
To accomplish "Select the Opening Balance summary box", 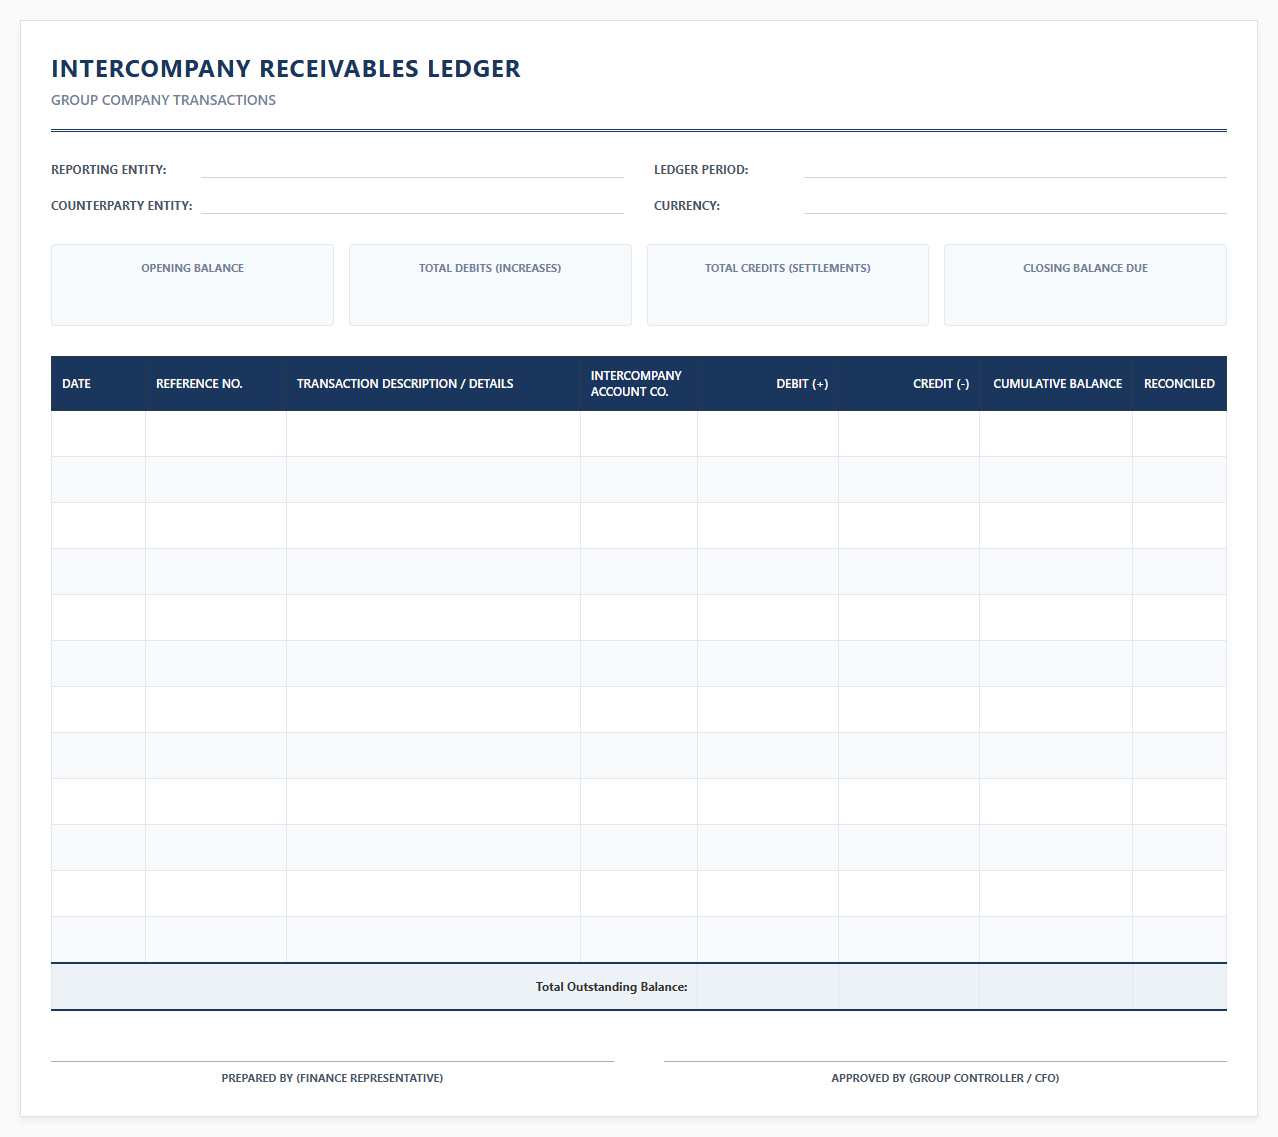I will pyautogui.click(x=192, y=285).
